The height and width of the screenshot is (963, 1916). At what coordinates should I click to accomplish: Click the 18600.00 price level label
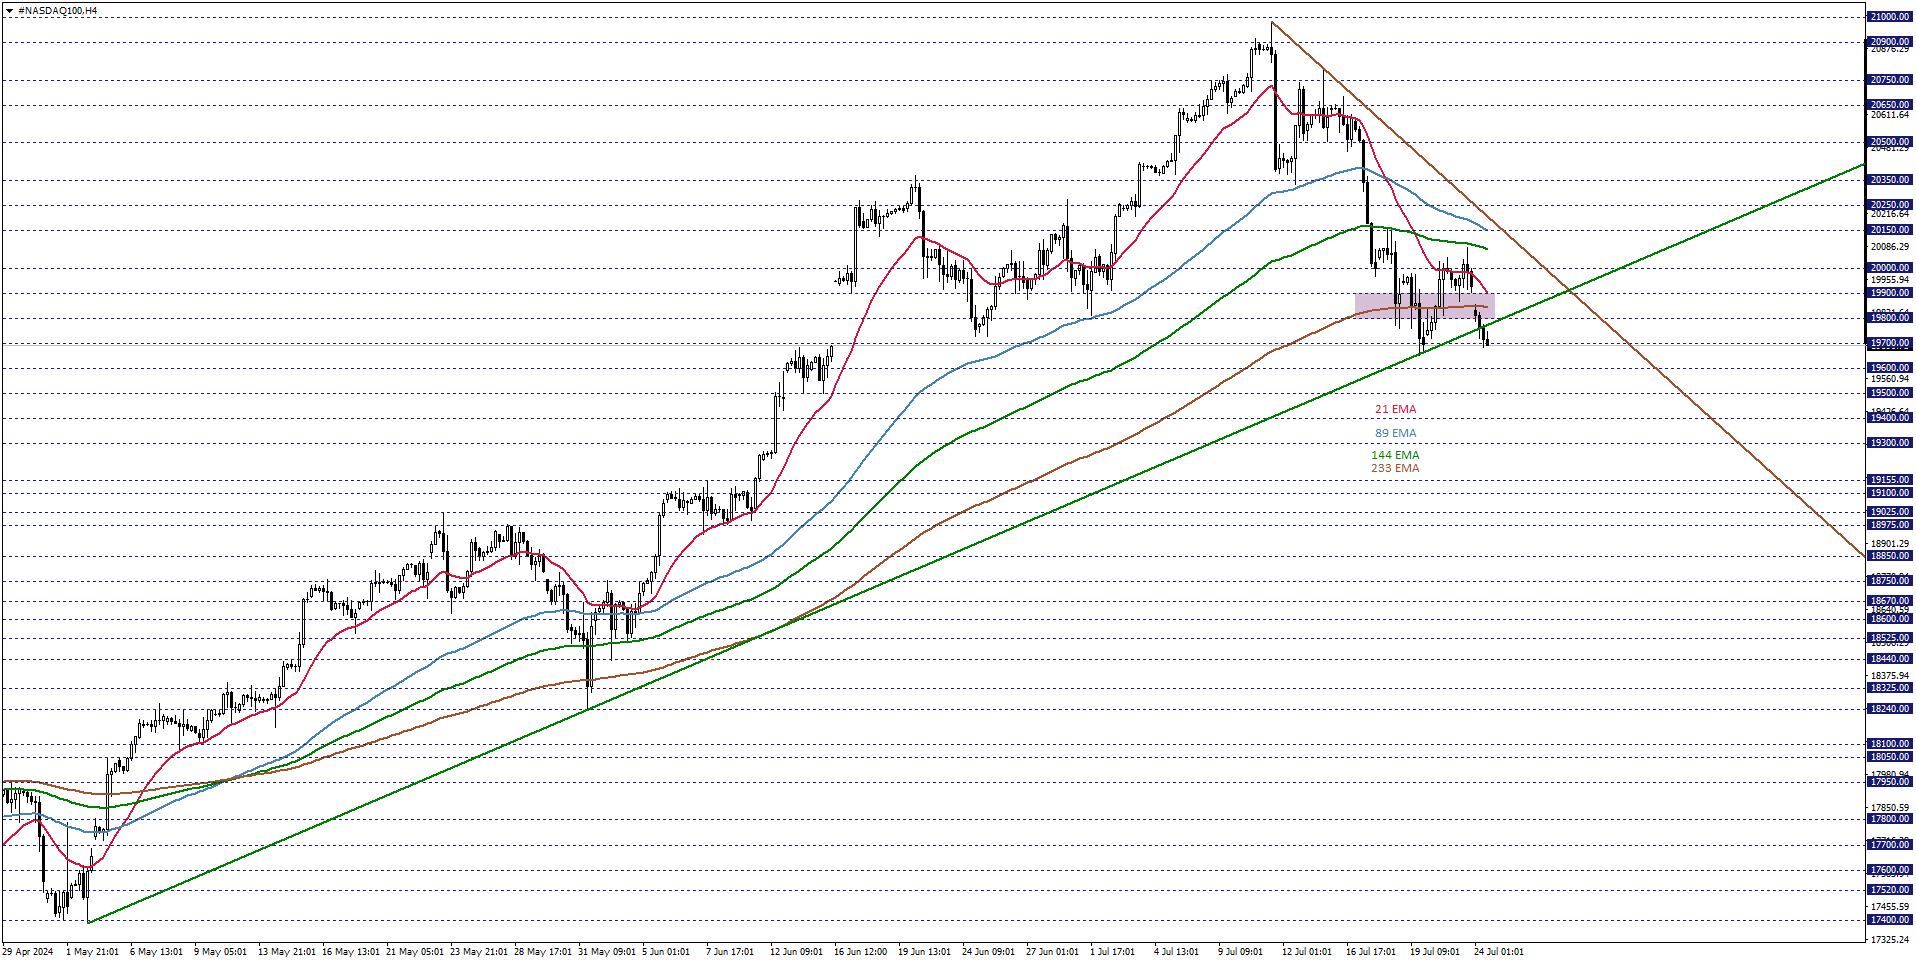1889,619
